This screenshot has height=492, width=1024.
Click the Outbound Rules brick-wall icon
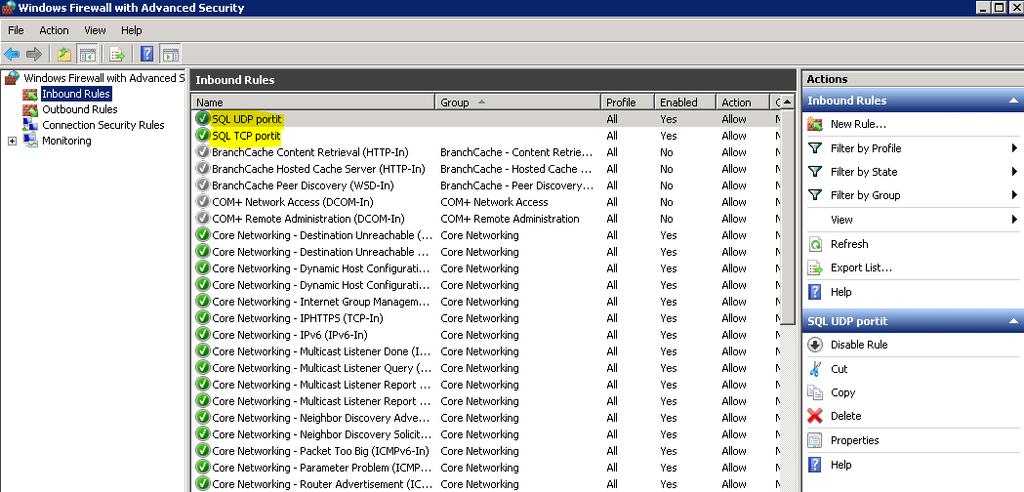click(x=31, y=110)
